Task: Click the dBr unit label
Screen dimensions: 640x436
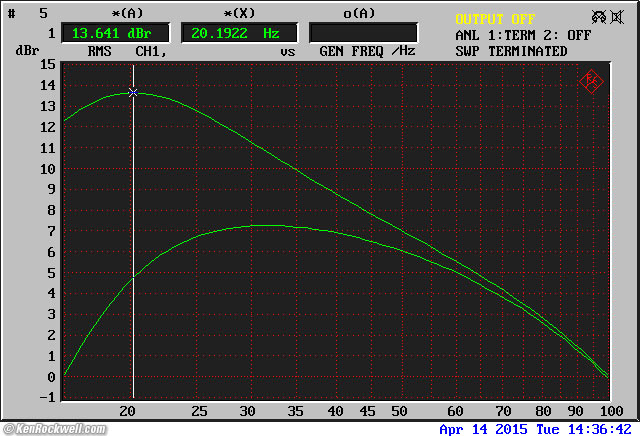Action: (x=27, y=51)
